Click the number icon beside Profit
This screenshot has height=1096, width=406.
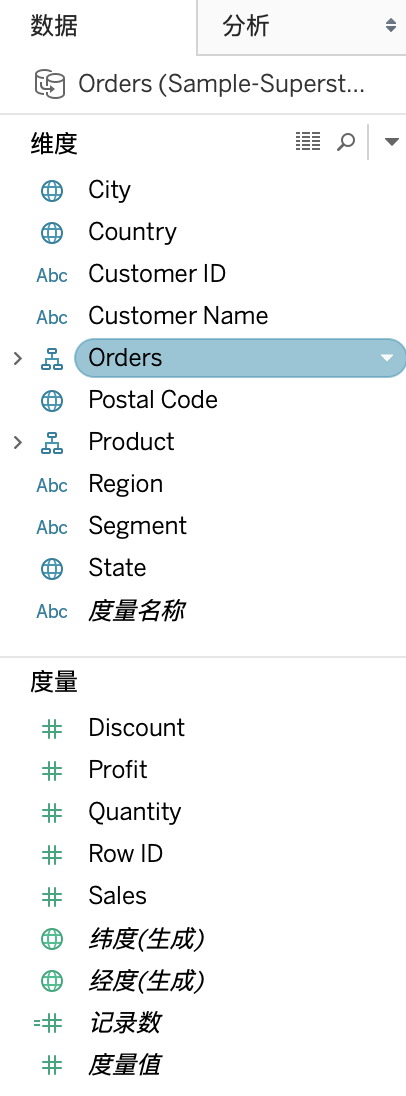pyautogui.click(x=52, y=771)
